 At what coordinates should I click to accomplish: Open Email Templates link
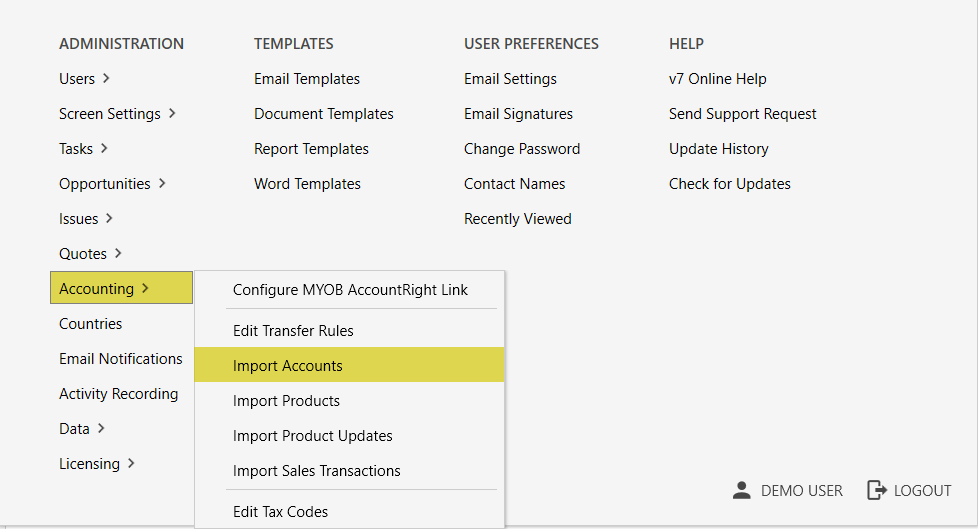[307, 79]
